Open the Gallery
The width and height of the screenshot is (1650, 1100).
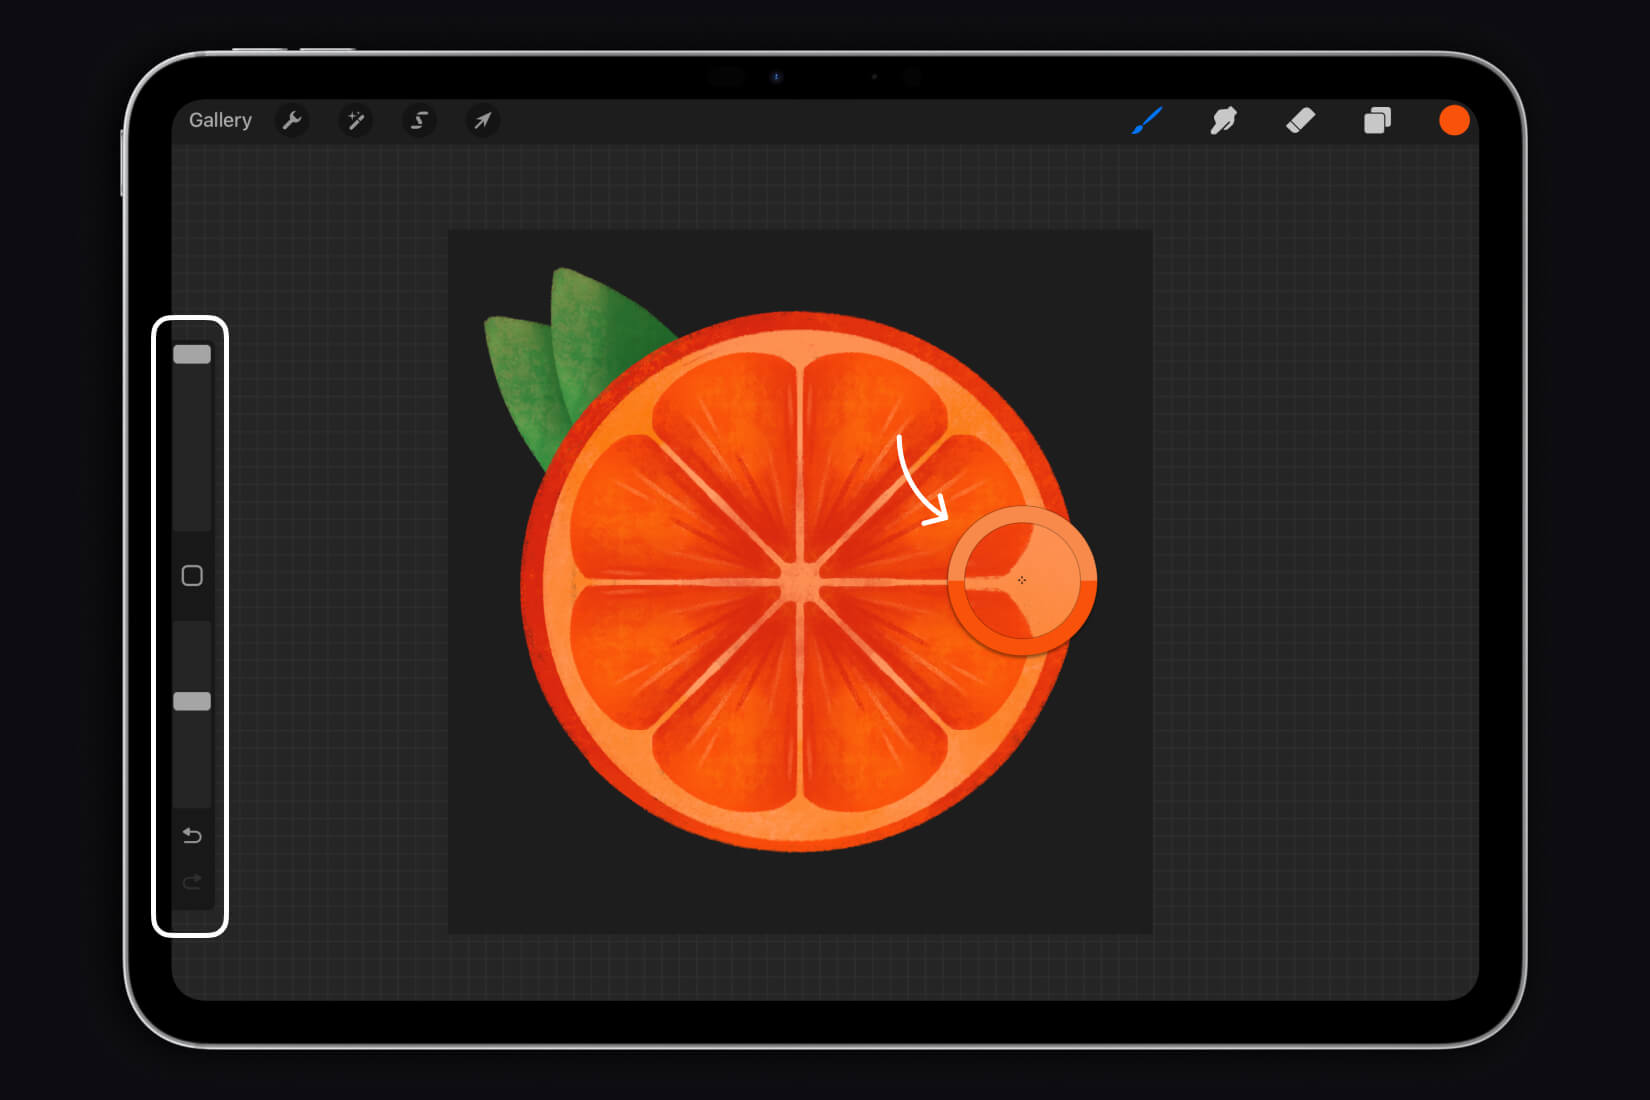tap(220, 120)
